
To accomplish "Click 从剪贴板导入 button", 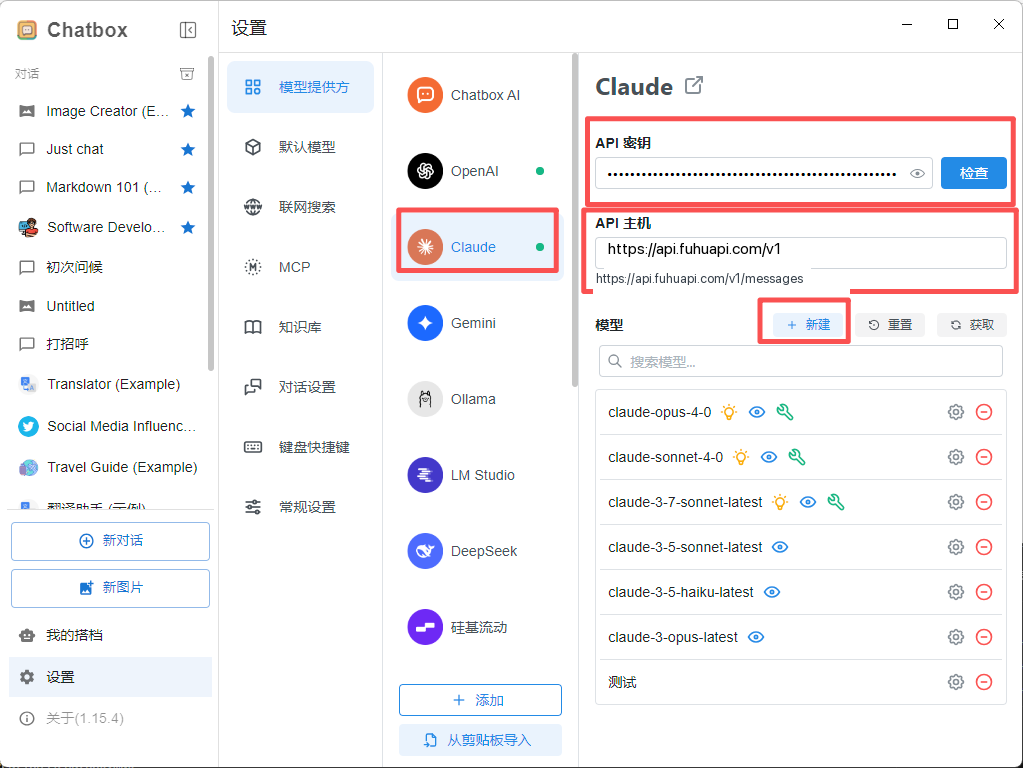I will pos(480,740).
